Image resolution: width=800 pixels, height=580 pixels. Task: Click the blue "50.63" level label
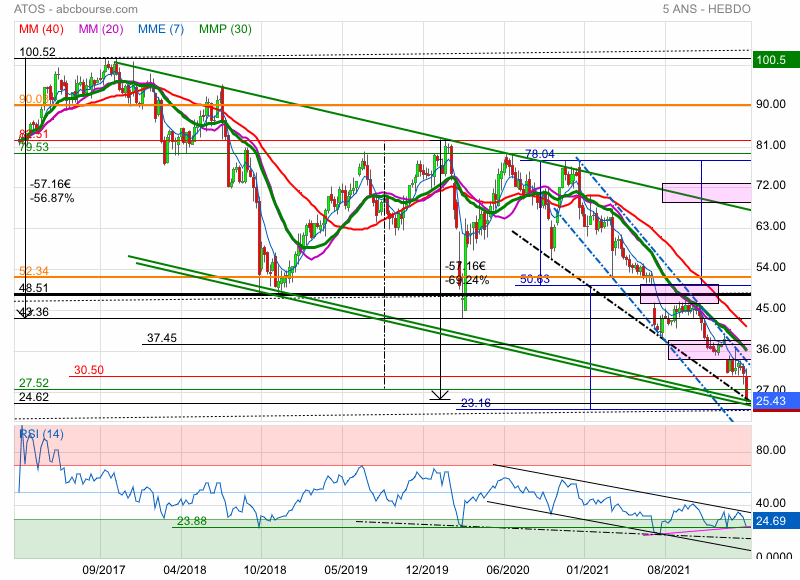[x=535, y=279]
